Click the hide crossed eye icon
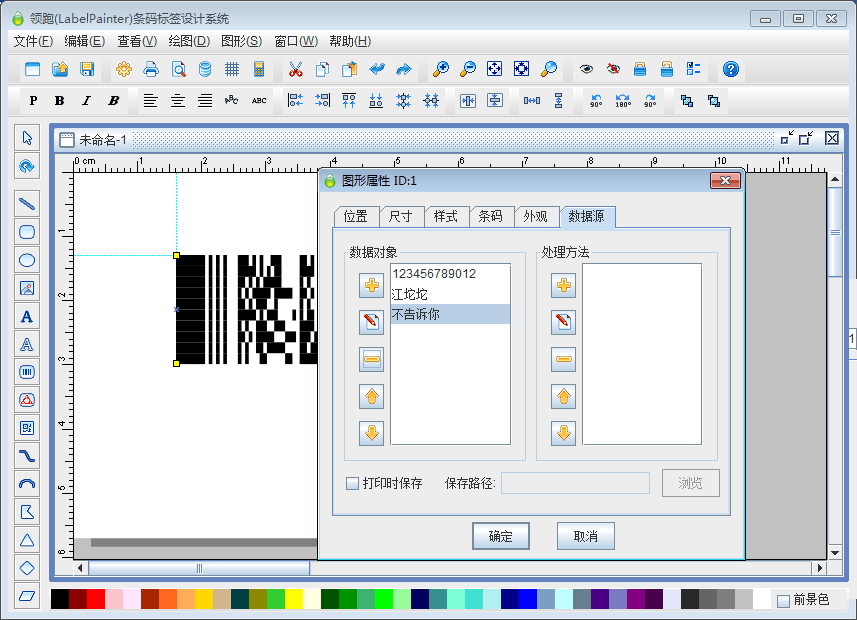This screenshot has height=620, width=857. (x=613, y=69)
